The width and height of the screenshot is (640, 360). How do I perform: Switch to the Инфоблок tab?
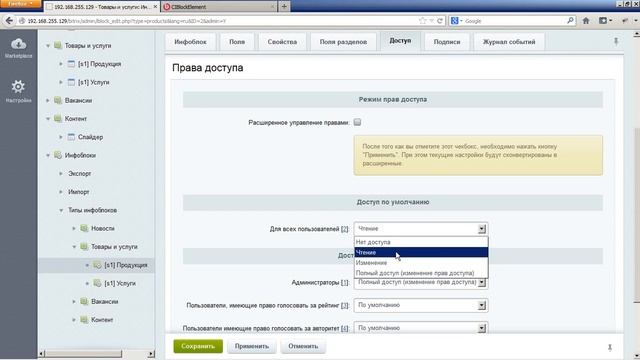tap(190, 42)
